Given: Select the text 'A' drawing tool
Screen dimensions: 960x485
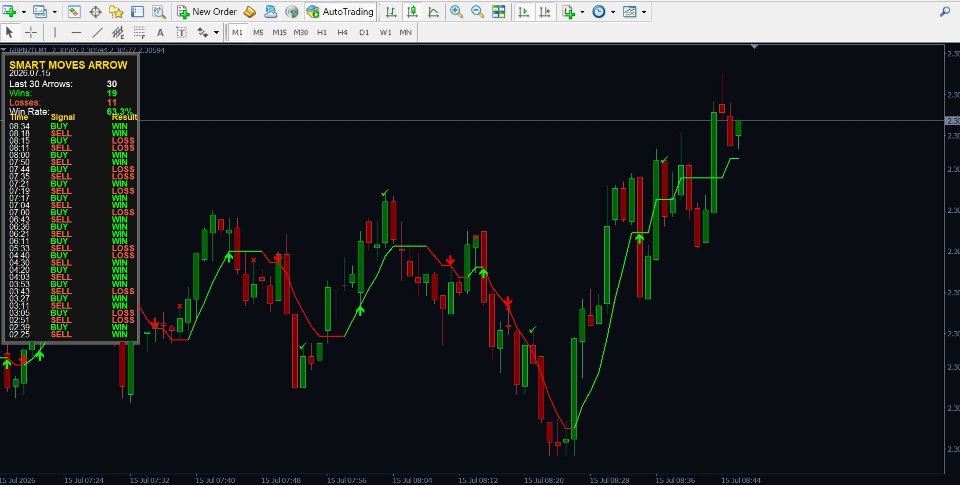Looking at the screenshot, I should click(x=160, y=32).
